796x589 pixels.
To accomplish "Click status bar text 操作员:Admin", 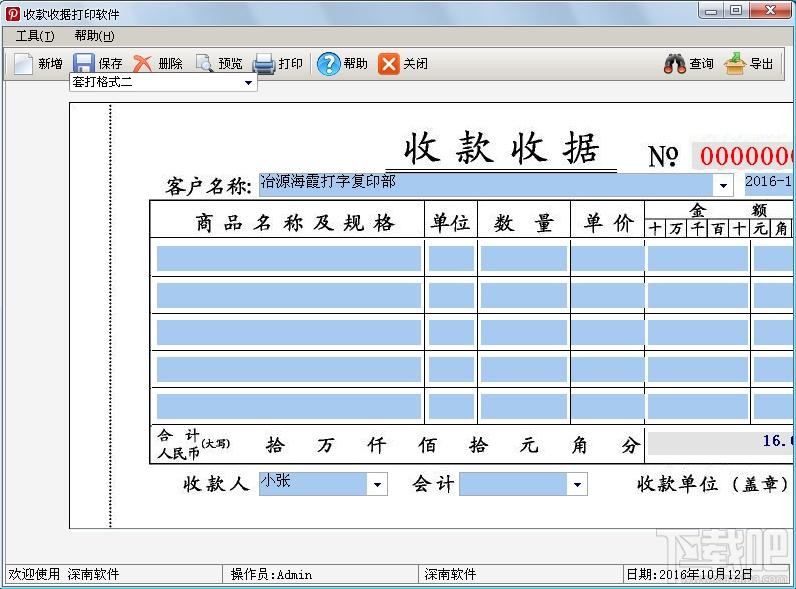I will click(x=271, y=574).
